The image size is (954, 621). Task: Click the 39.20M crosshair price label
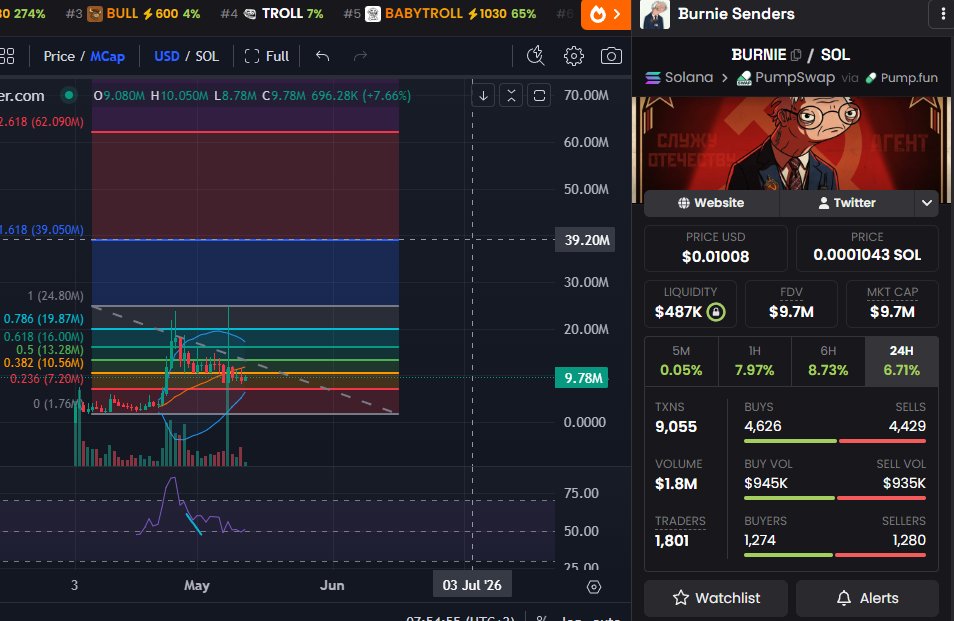585,240
